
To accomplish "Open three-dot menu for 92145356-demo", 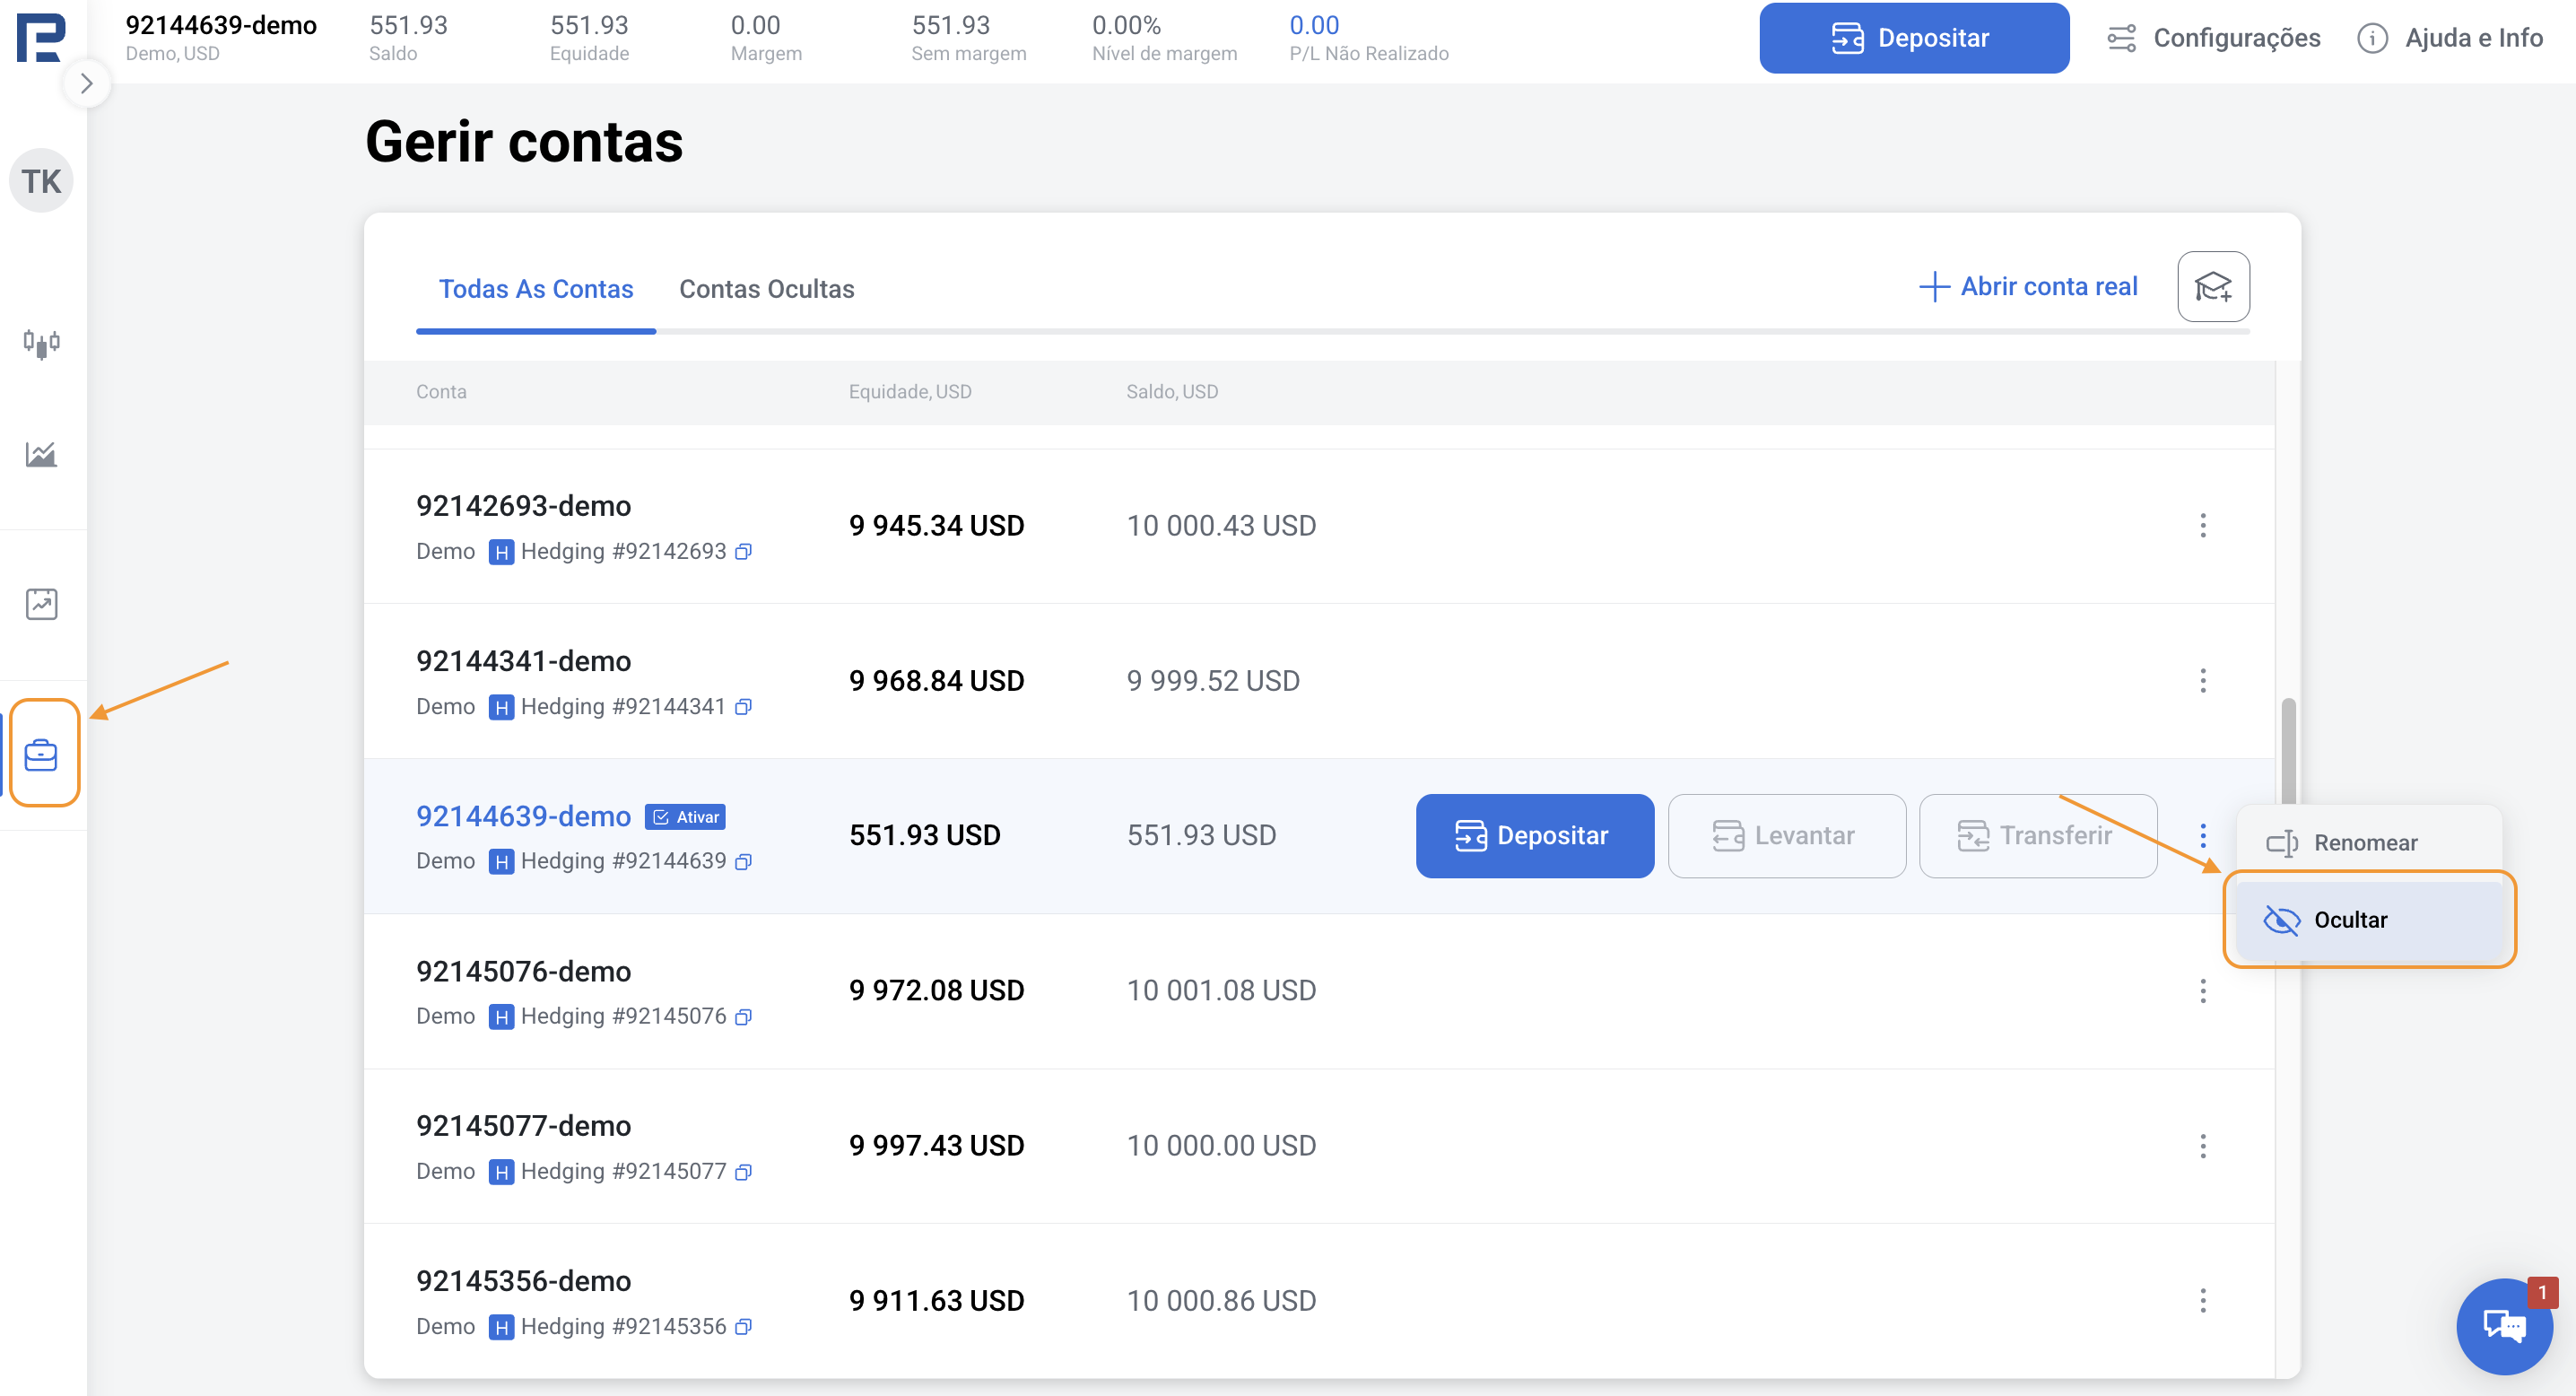I will (x=2202, y=1301).
